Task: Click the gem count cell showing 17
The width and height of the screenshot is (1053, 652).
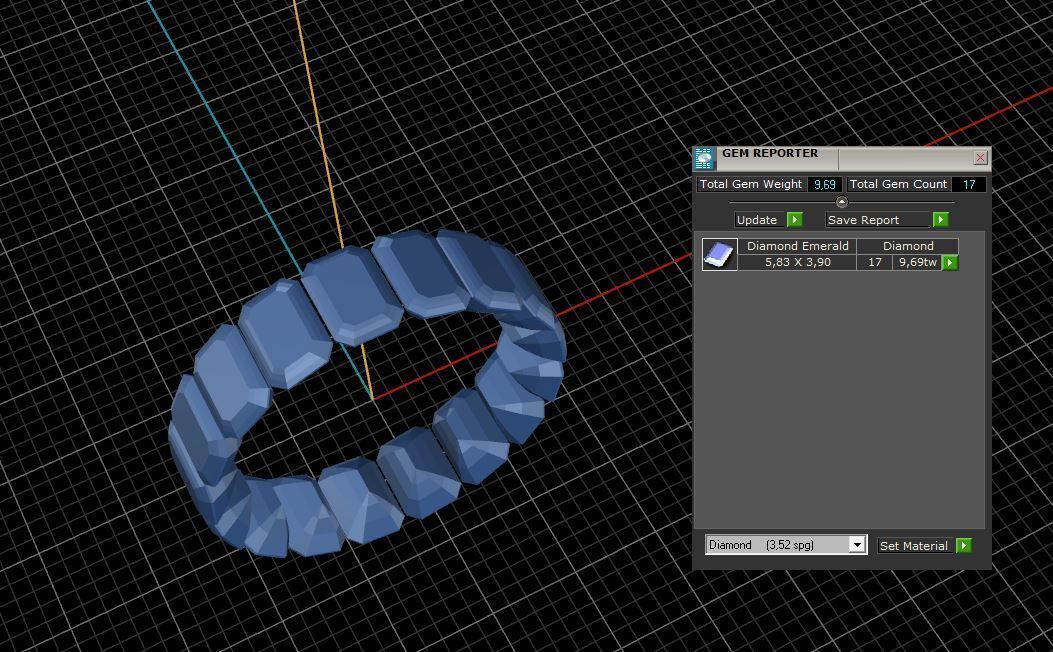Action: pos(874,263)
